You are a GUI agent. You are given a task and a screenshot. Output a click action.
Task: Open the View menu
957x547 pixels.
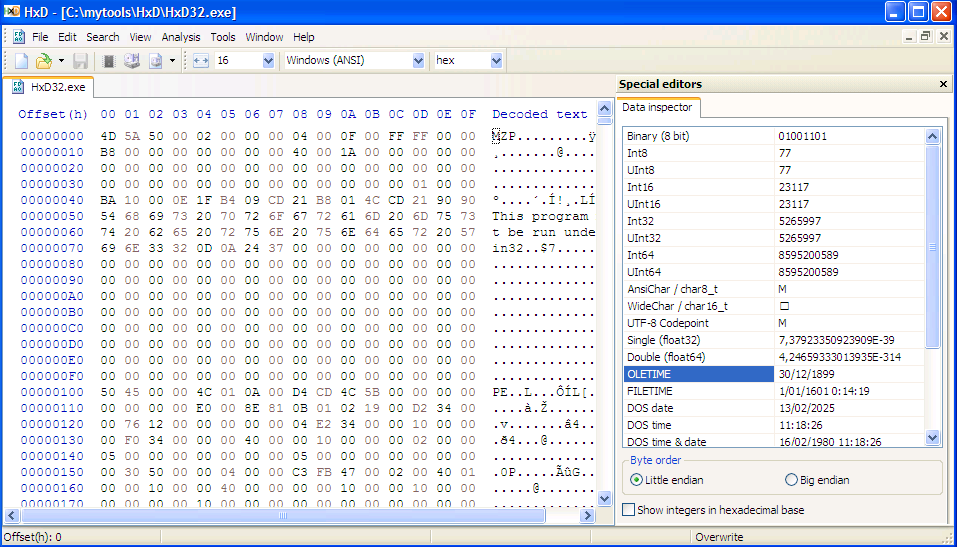click(x=140, y=37)
